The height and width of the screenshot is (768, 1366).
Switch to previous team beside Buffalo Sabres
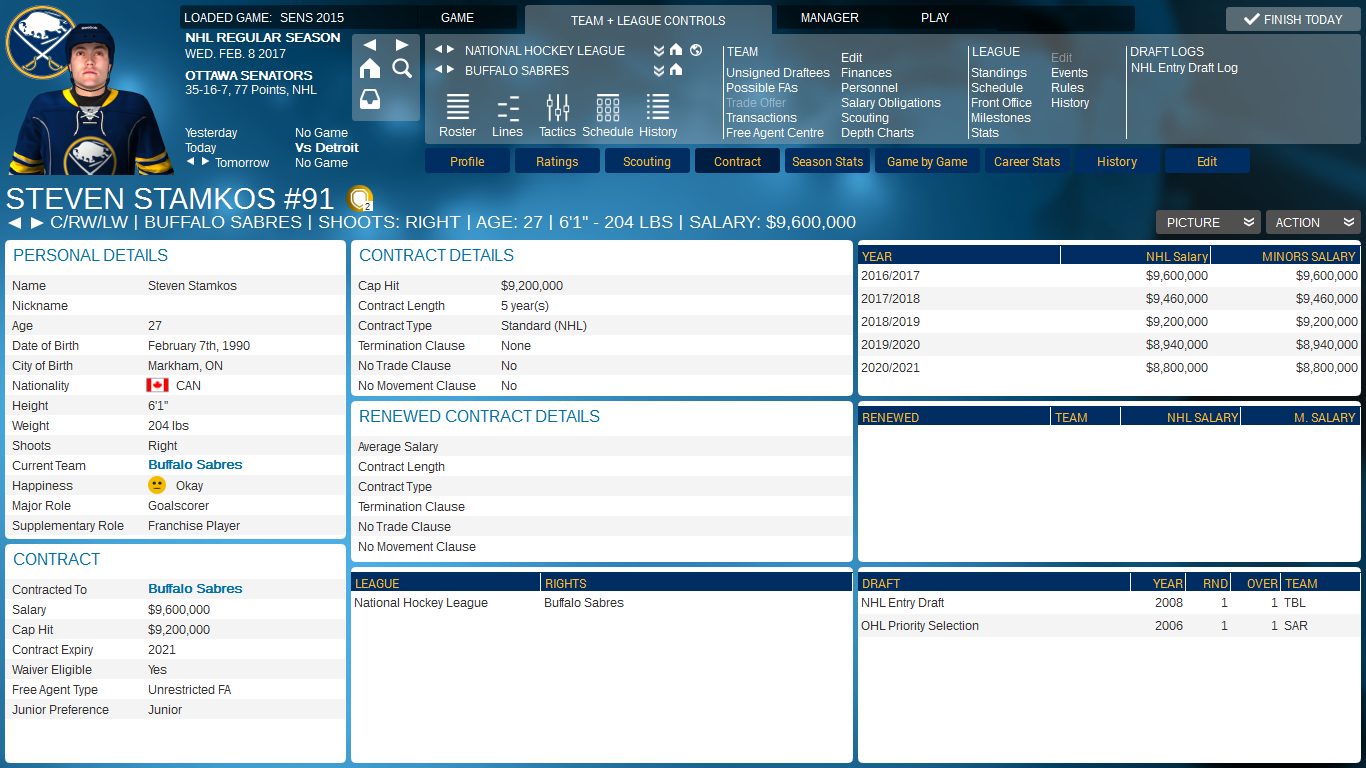(x=438, y=70)
